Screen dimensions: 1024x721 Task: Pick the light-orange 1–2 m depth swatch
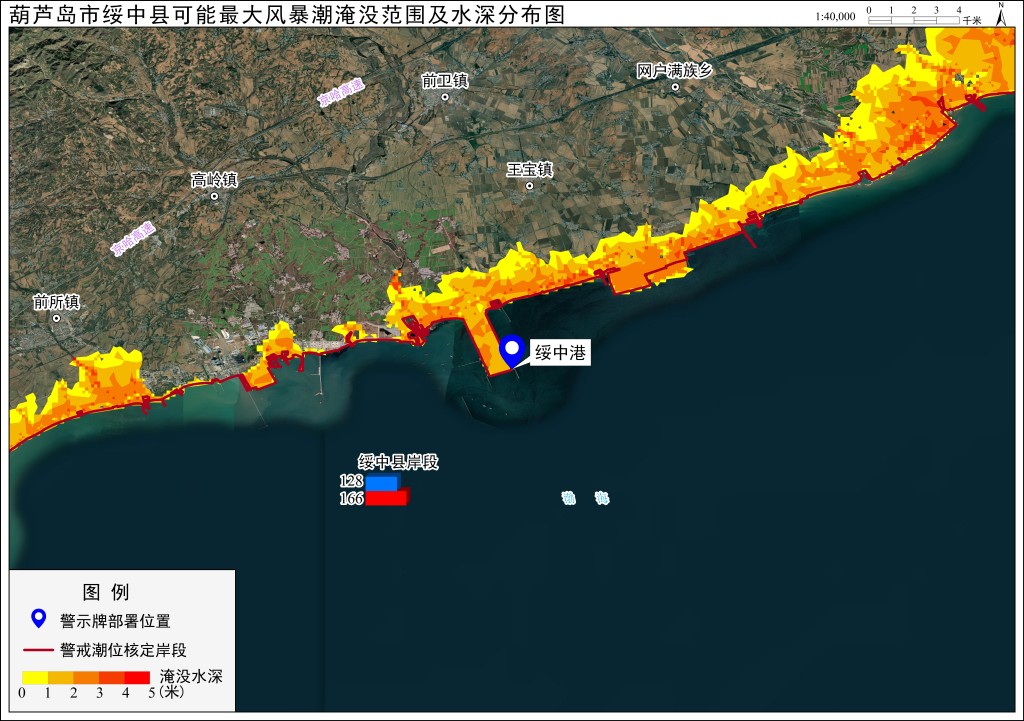pyautogui.click(x=60, y=678)
